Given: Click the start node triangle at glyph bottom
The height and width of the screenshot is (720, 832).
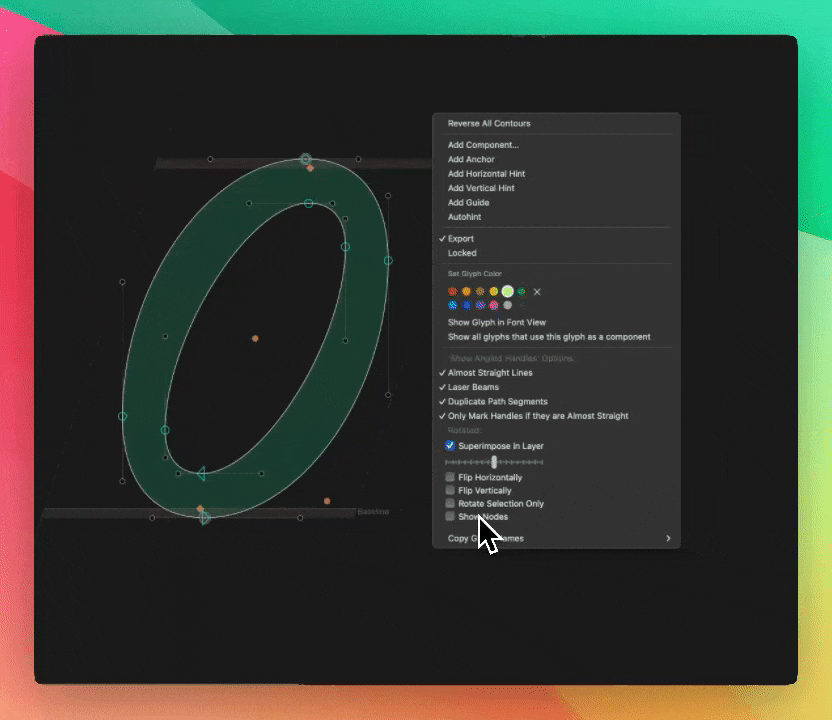Looking at the screenshot, I should 205,518.
